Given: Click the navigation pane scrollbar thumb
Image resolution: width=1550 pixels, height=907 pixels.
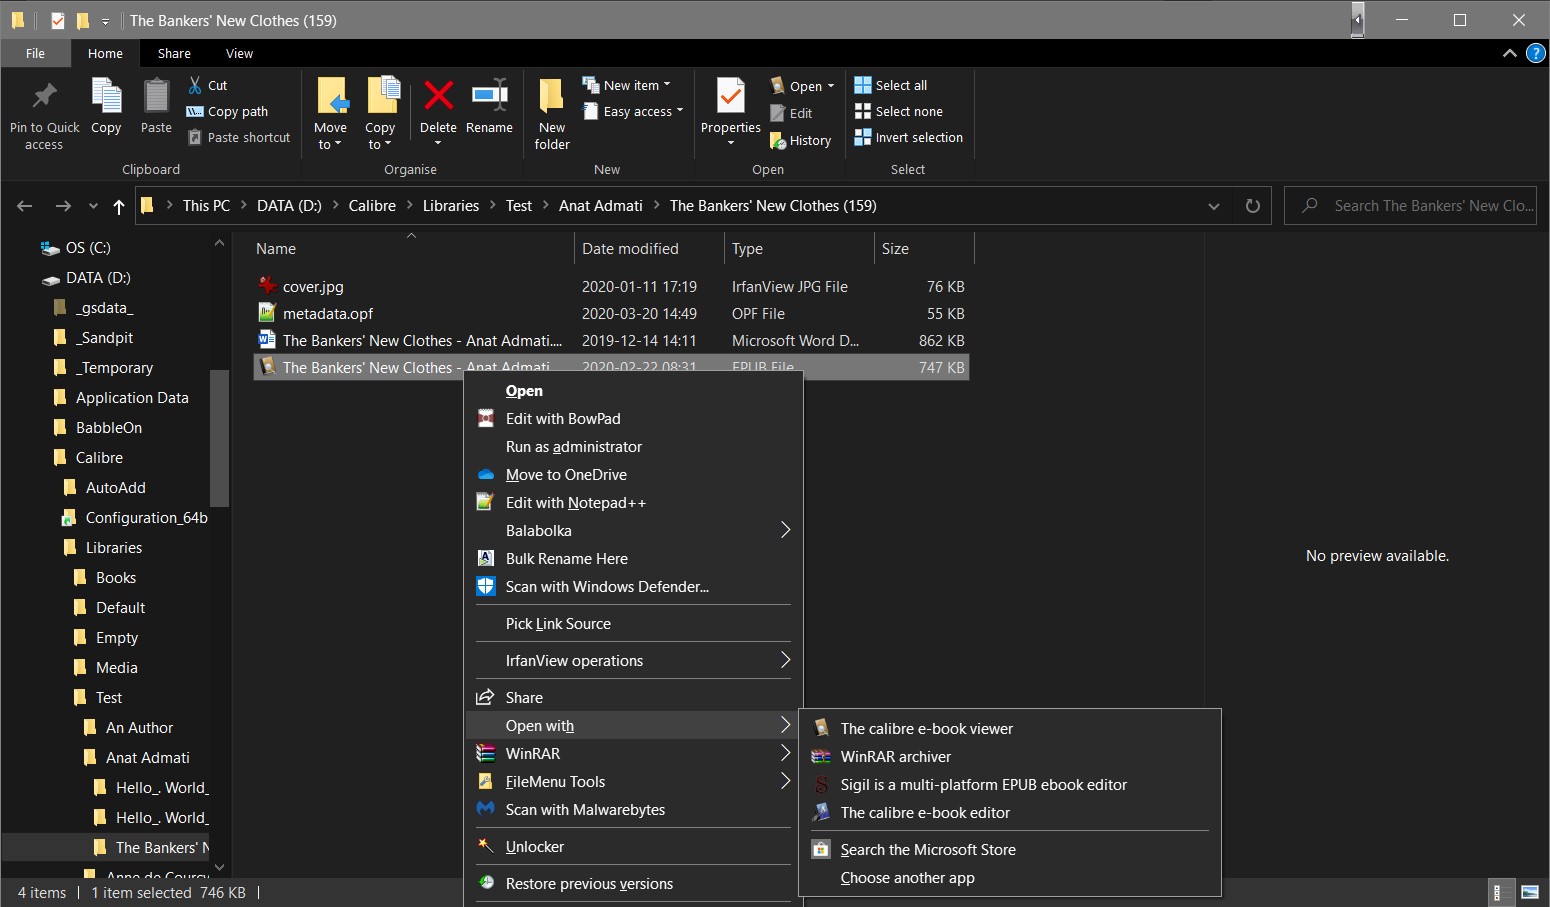Looking at the screenshot, I should coord(219,438).
